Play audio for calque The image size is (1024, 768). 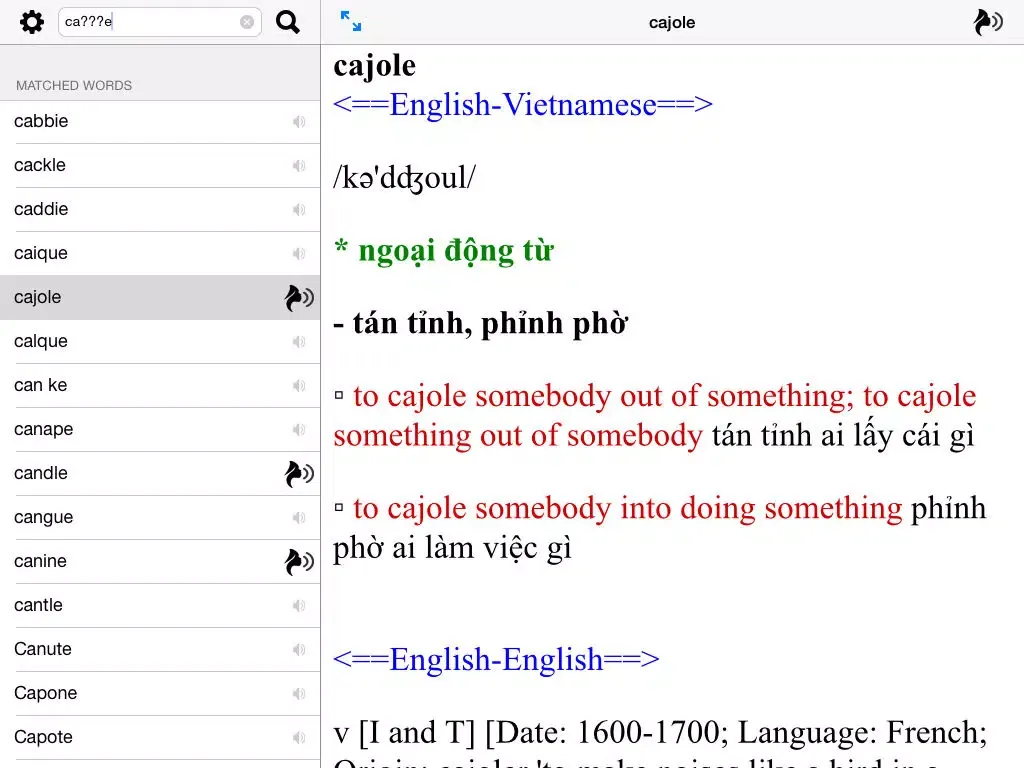click(298, 342)
